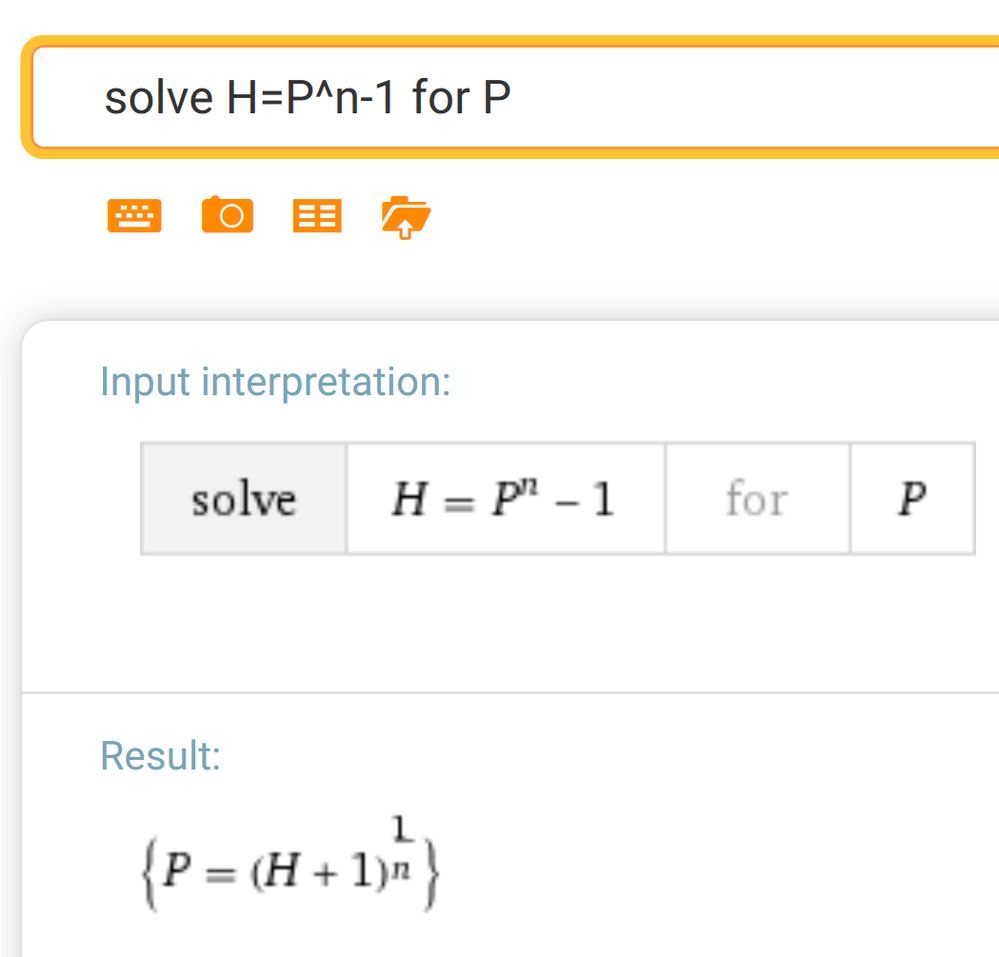Click the 'Input interpretation:' heading
This screenshot has height=957, width=999.
275,381
